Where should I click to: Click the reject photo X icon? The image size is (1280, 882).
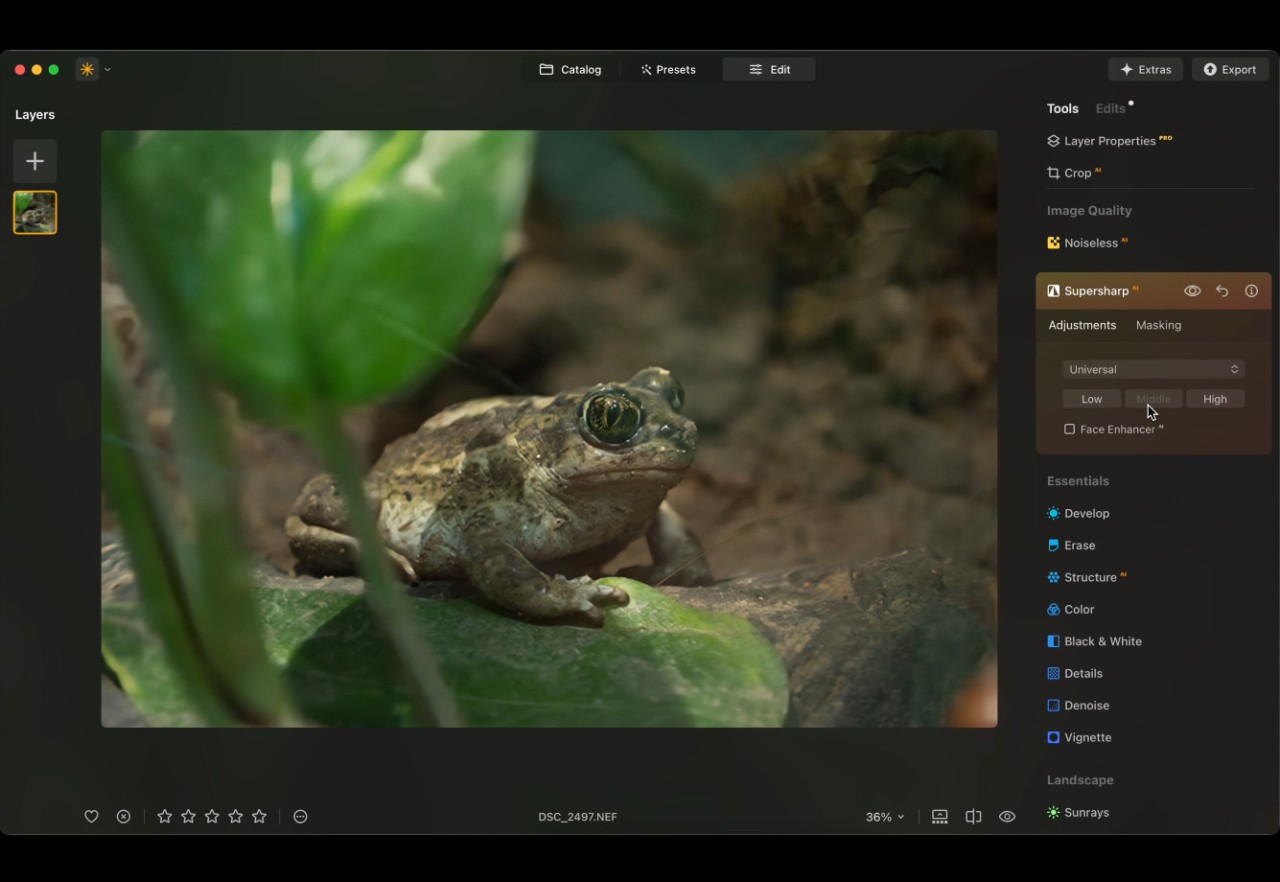[x=123, y=816]
